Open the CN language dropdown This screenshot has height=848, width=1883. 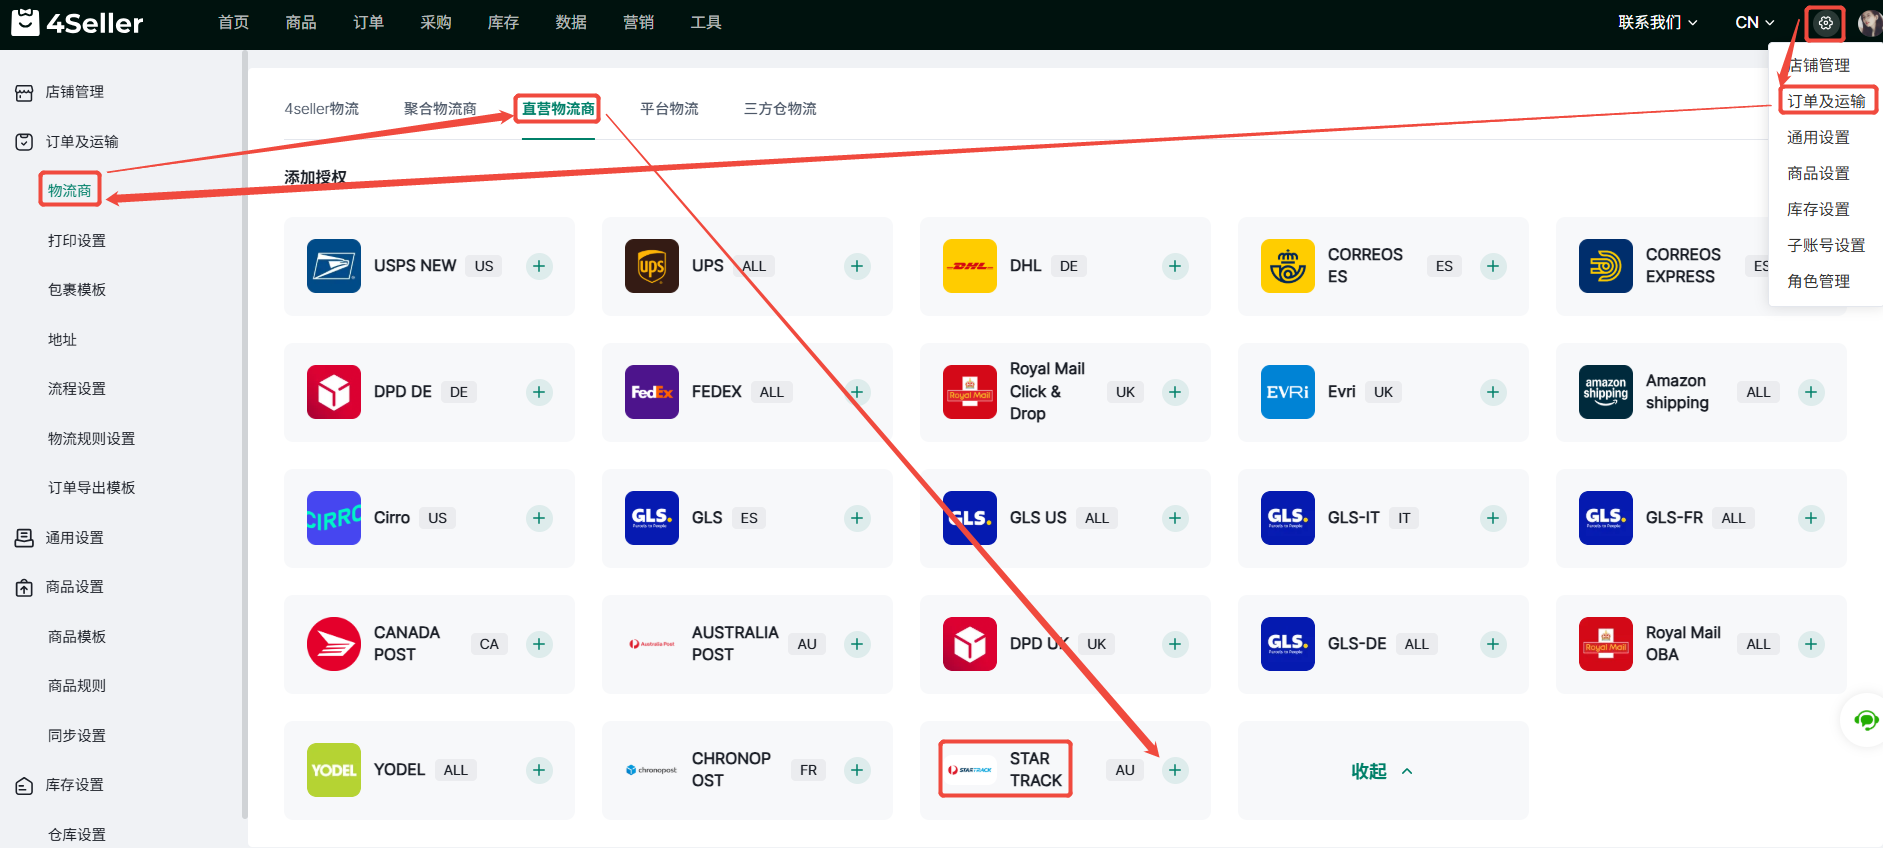[x=1755, y=22]
